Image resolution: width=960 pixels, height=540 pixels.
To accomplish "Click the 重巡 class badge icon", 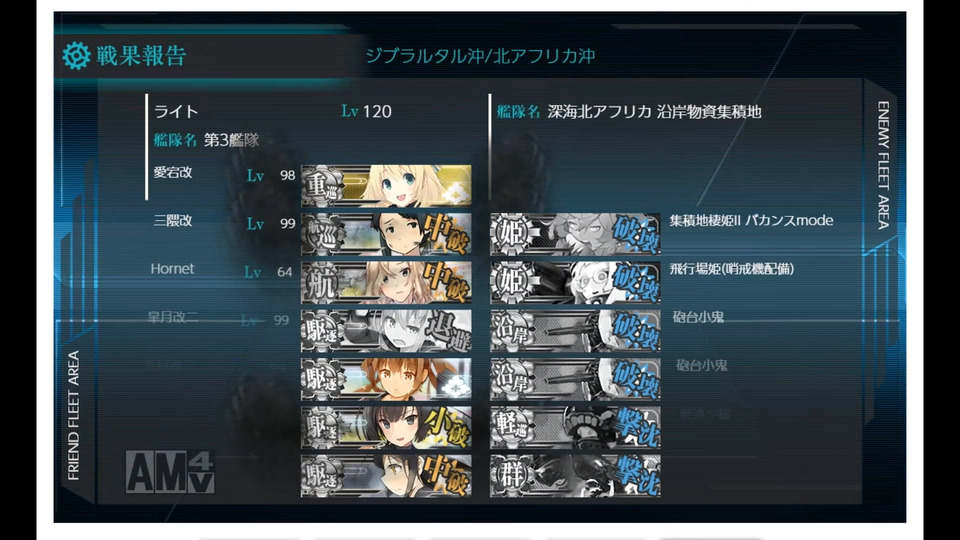I will (322, 186).
